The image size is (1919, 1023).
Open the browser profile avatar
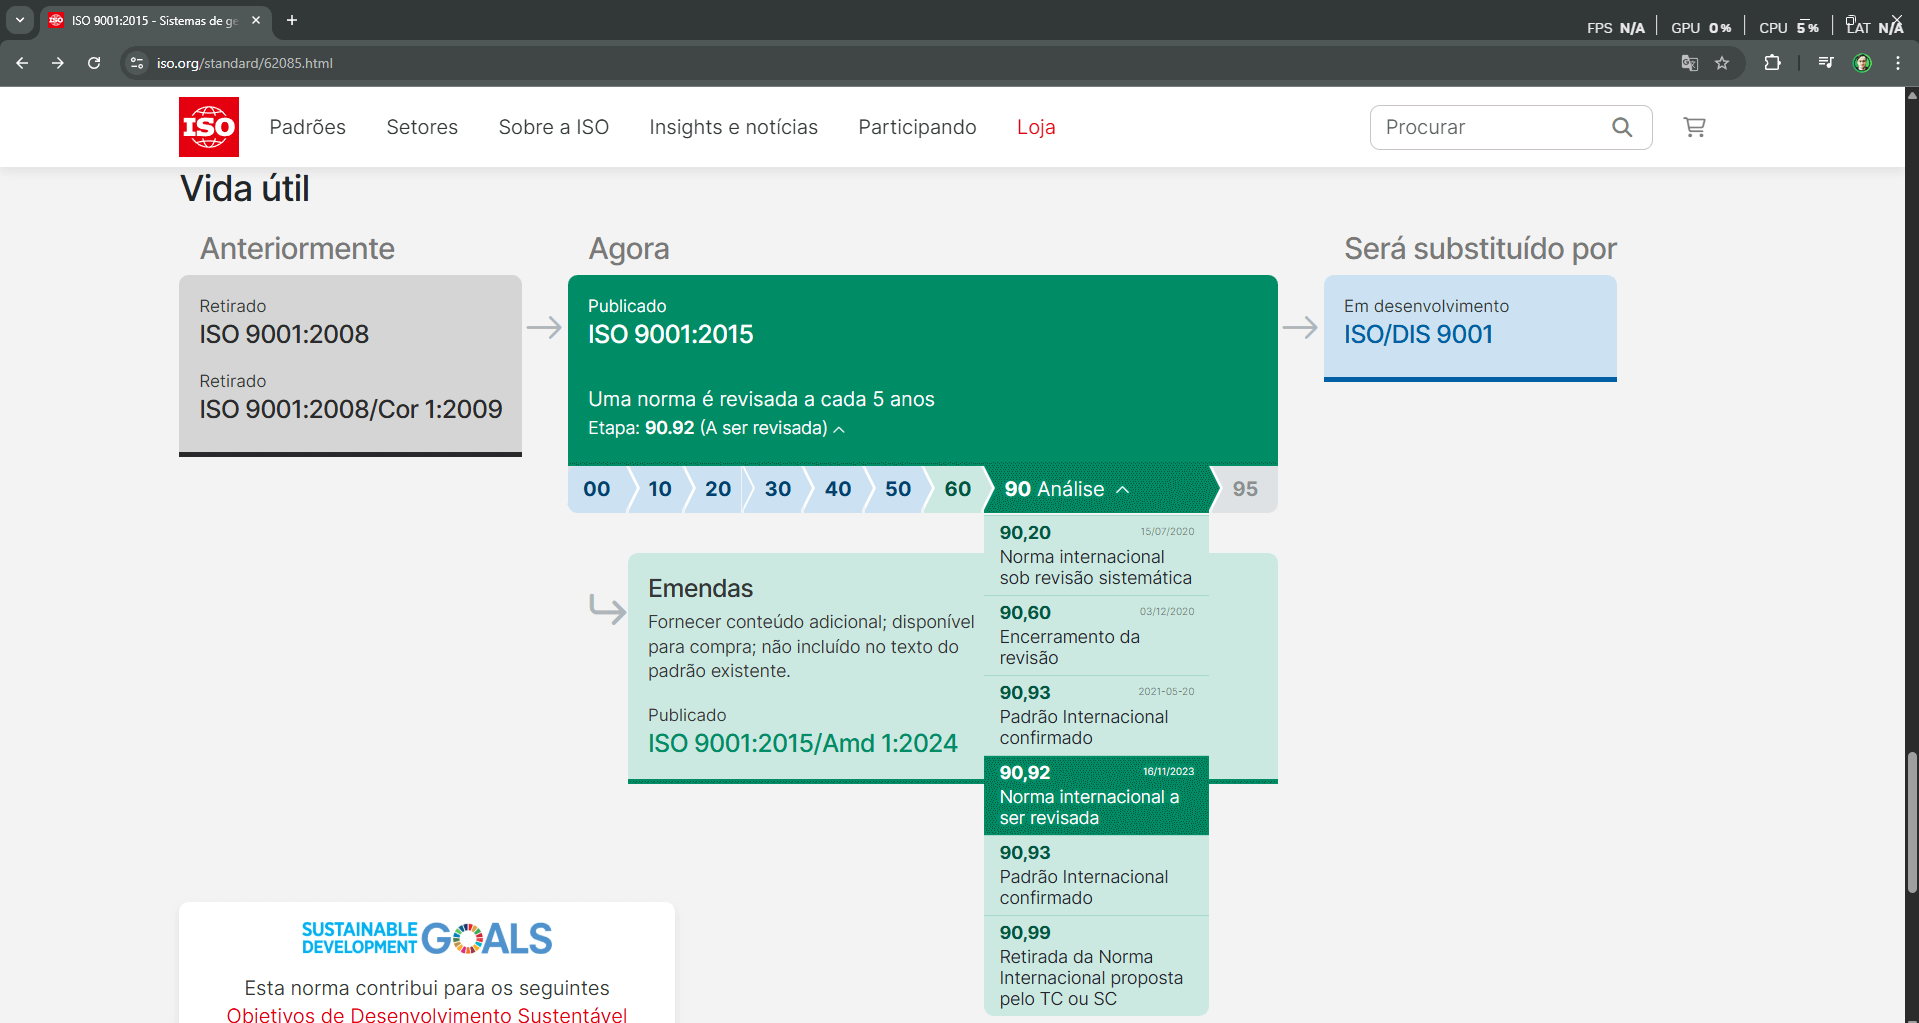coord(1862,63)
